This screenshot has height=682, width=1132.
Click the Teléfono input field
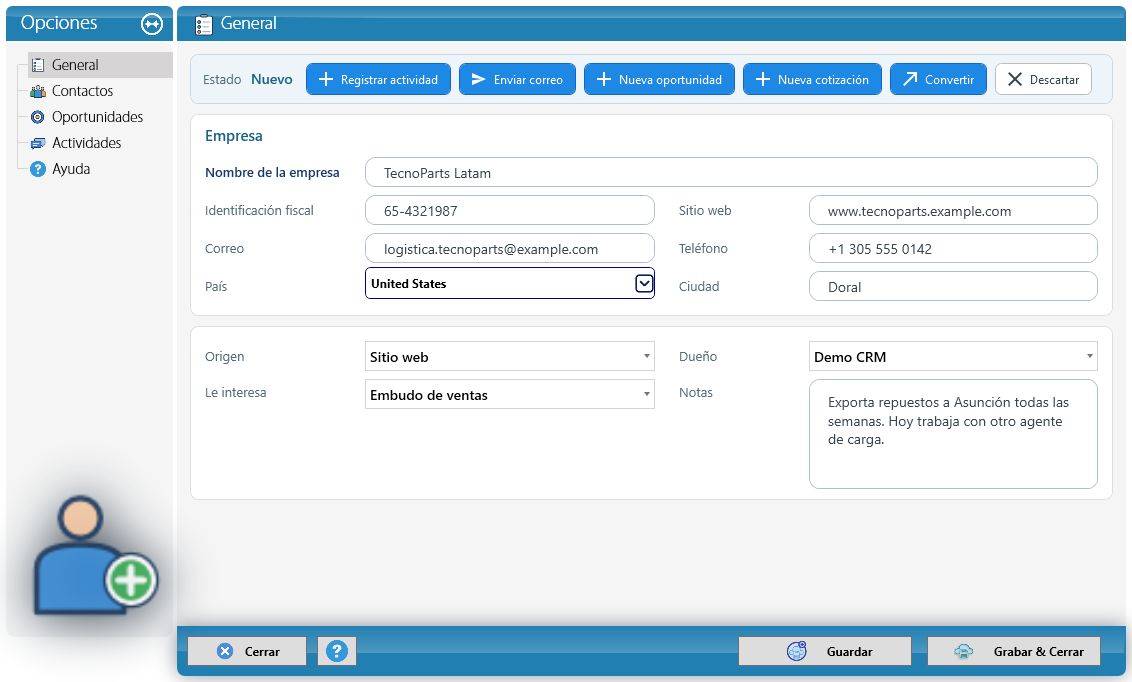[953, 248]
